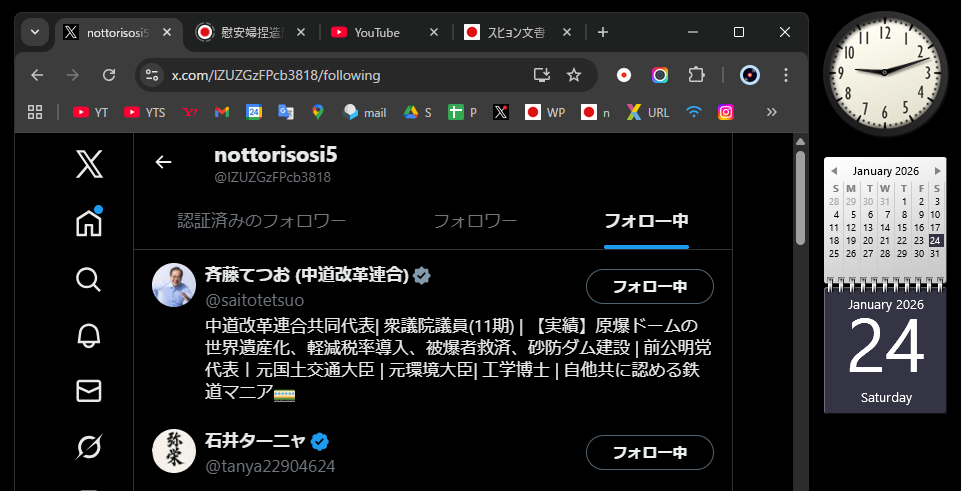Switch to the フォロワー tab
Screen dimensions: 961x491
point(475,221)
